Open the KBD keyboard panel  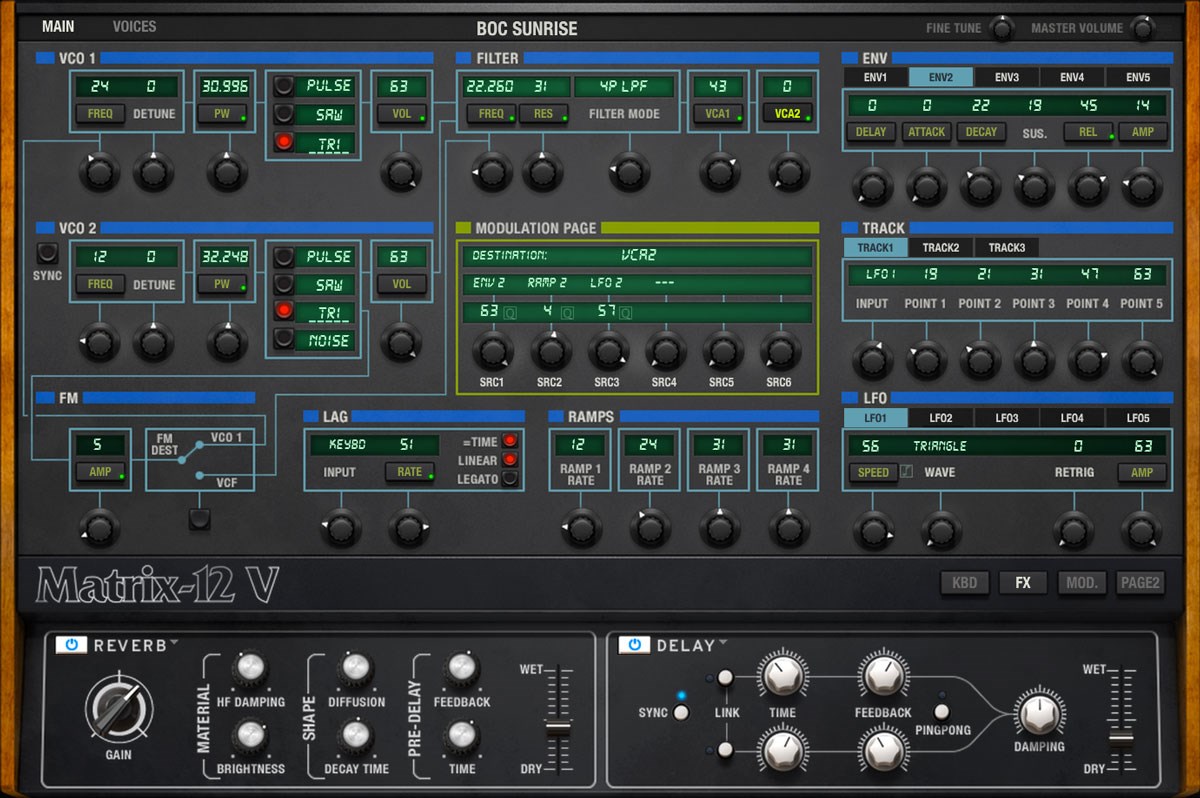point(964,582)
